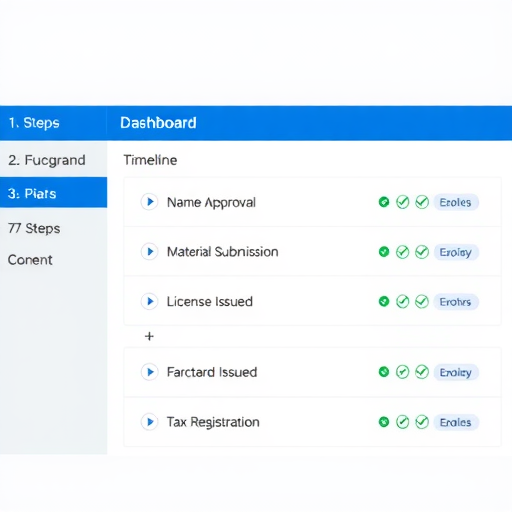Toggle second outlined checkmark in Farctard Issued row

tap(422, 372)
